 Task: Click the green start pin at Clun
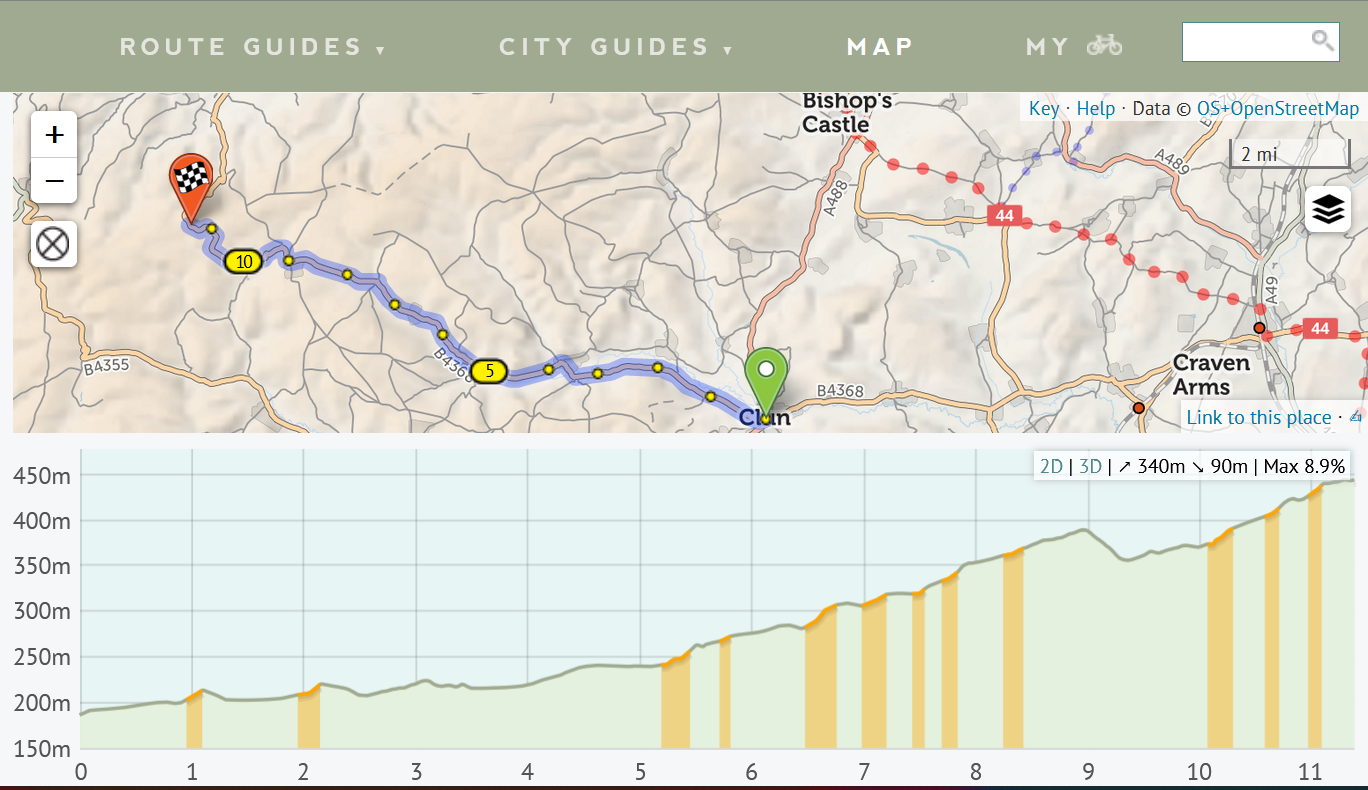(766, 374)
